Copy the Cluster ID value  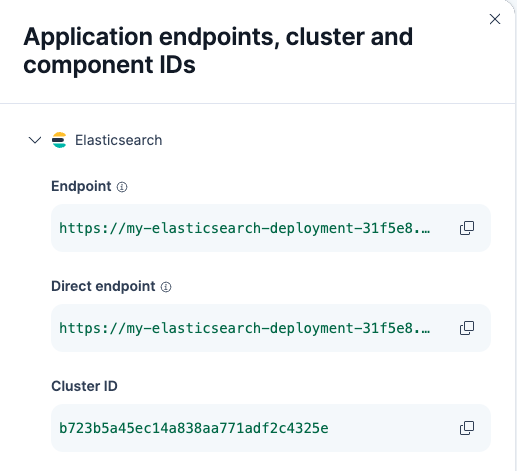467,428
